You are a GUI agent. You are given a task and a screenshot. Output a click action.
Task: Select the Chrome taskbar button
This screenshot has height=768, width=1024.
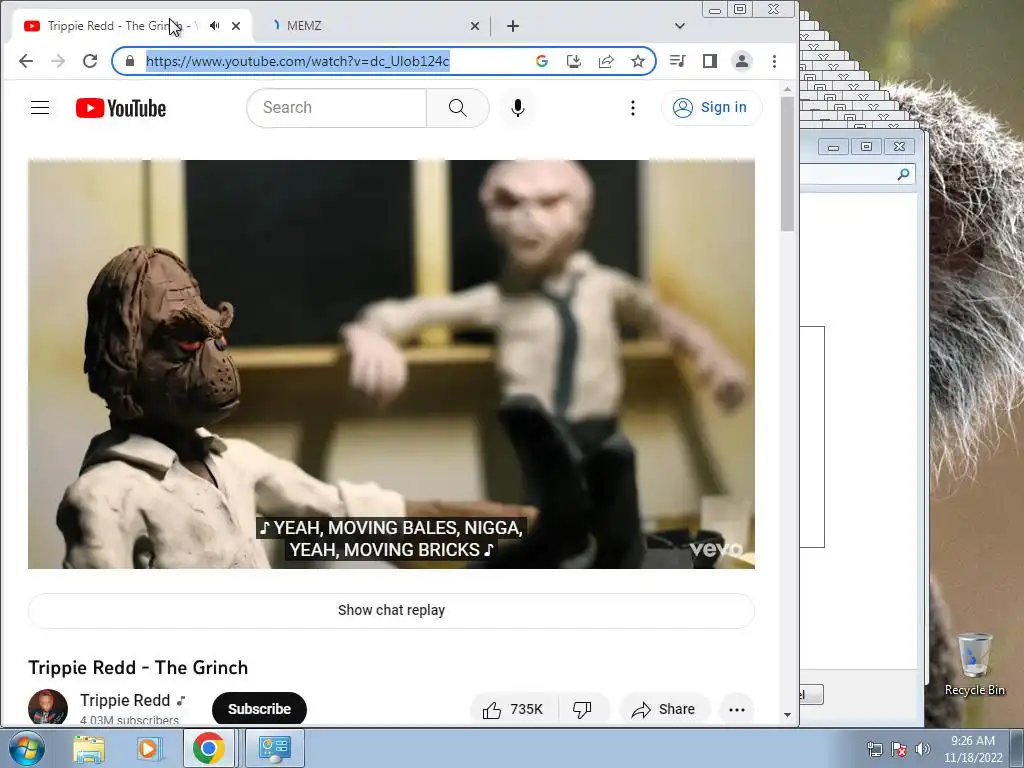tap(208, 748)
